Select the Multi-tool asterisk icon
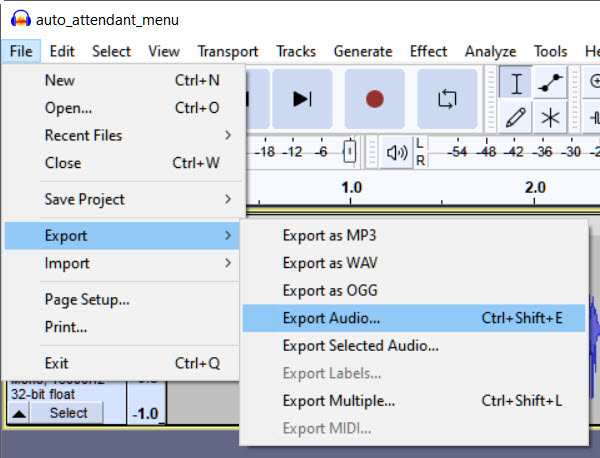The width and height of the screenshot is (600, 458). point(550,117)
